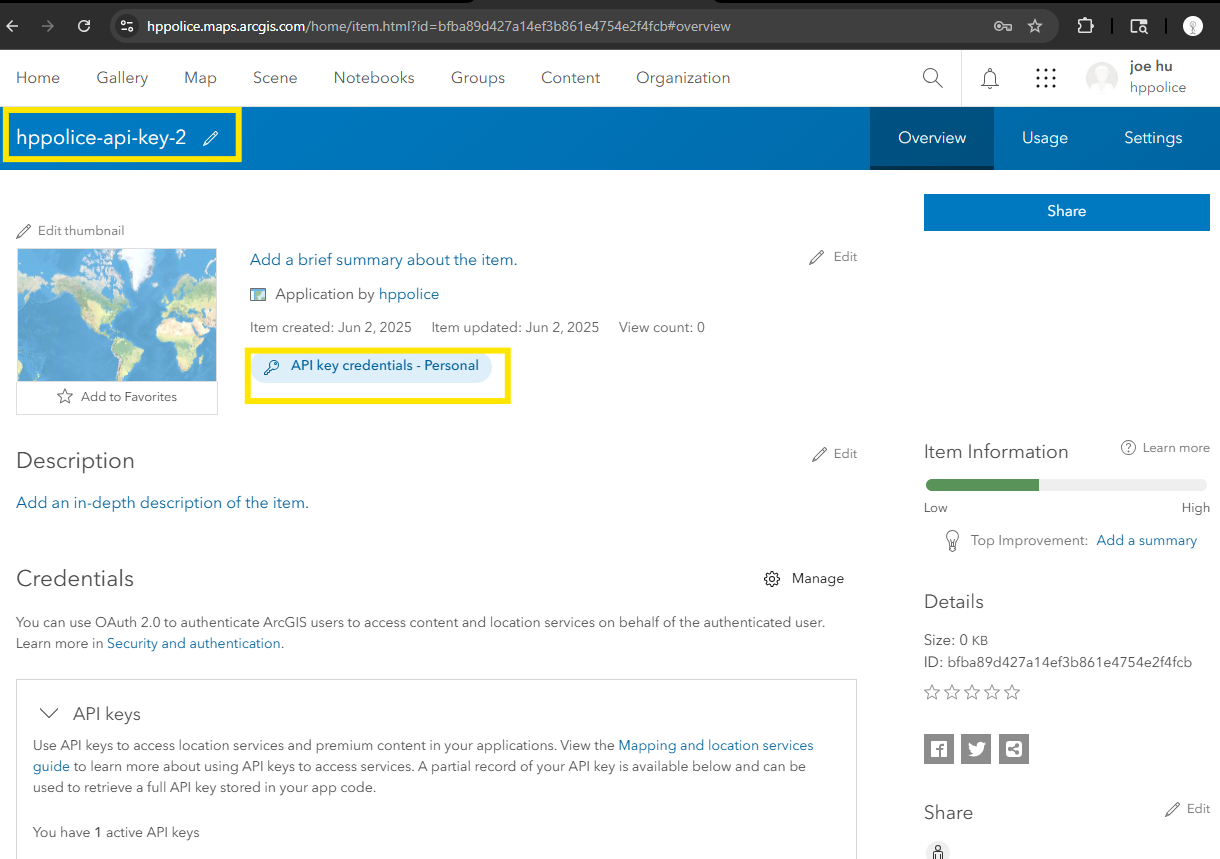This screenshot has width=1220, height=859.
Task: Open Content in navigation
Action: click(x=571, y=78)
